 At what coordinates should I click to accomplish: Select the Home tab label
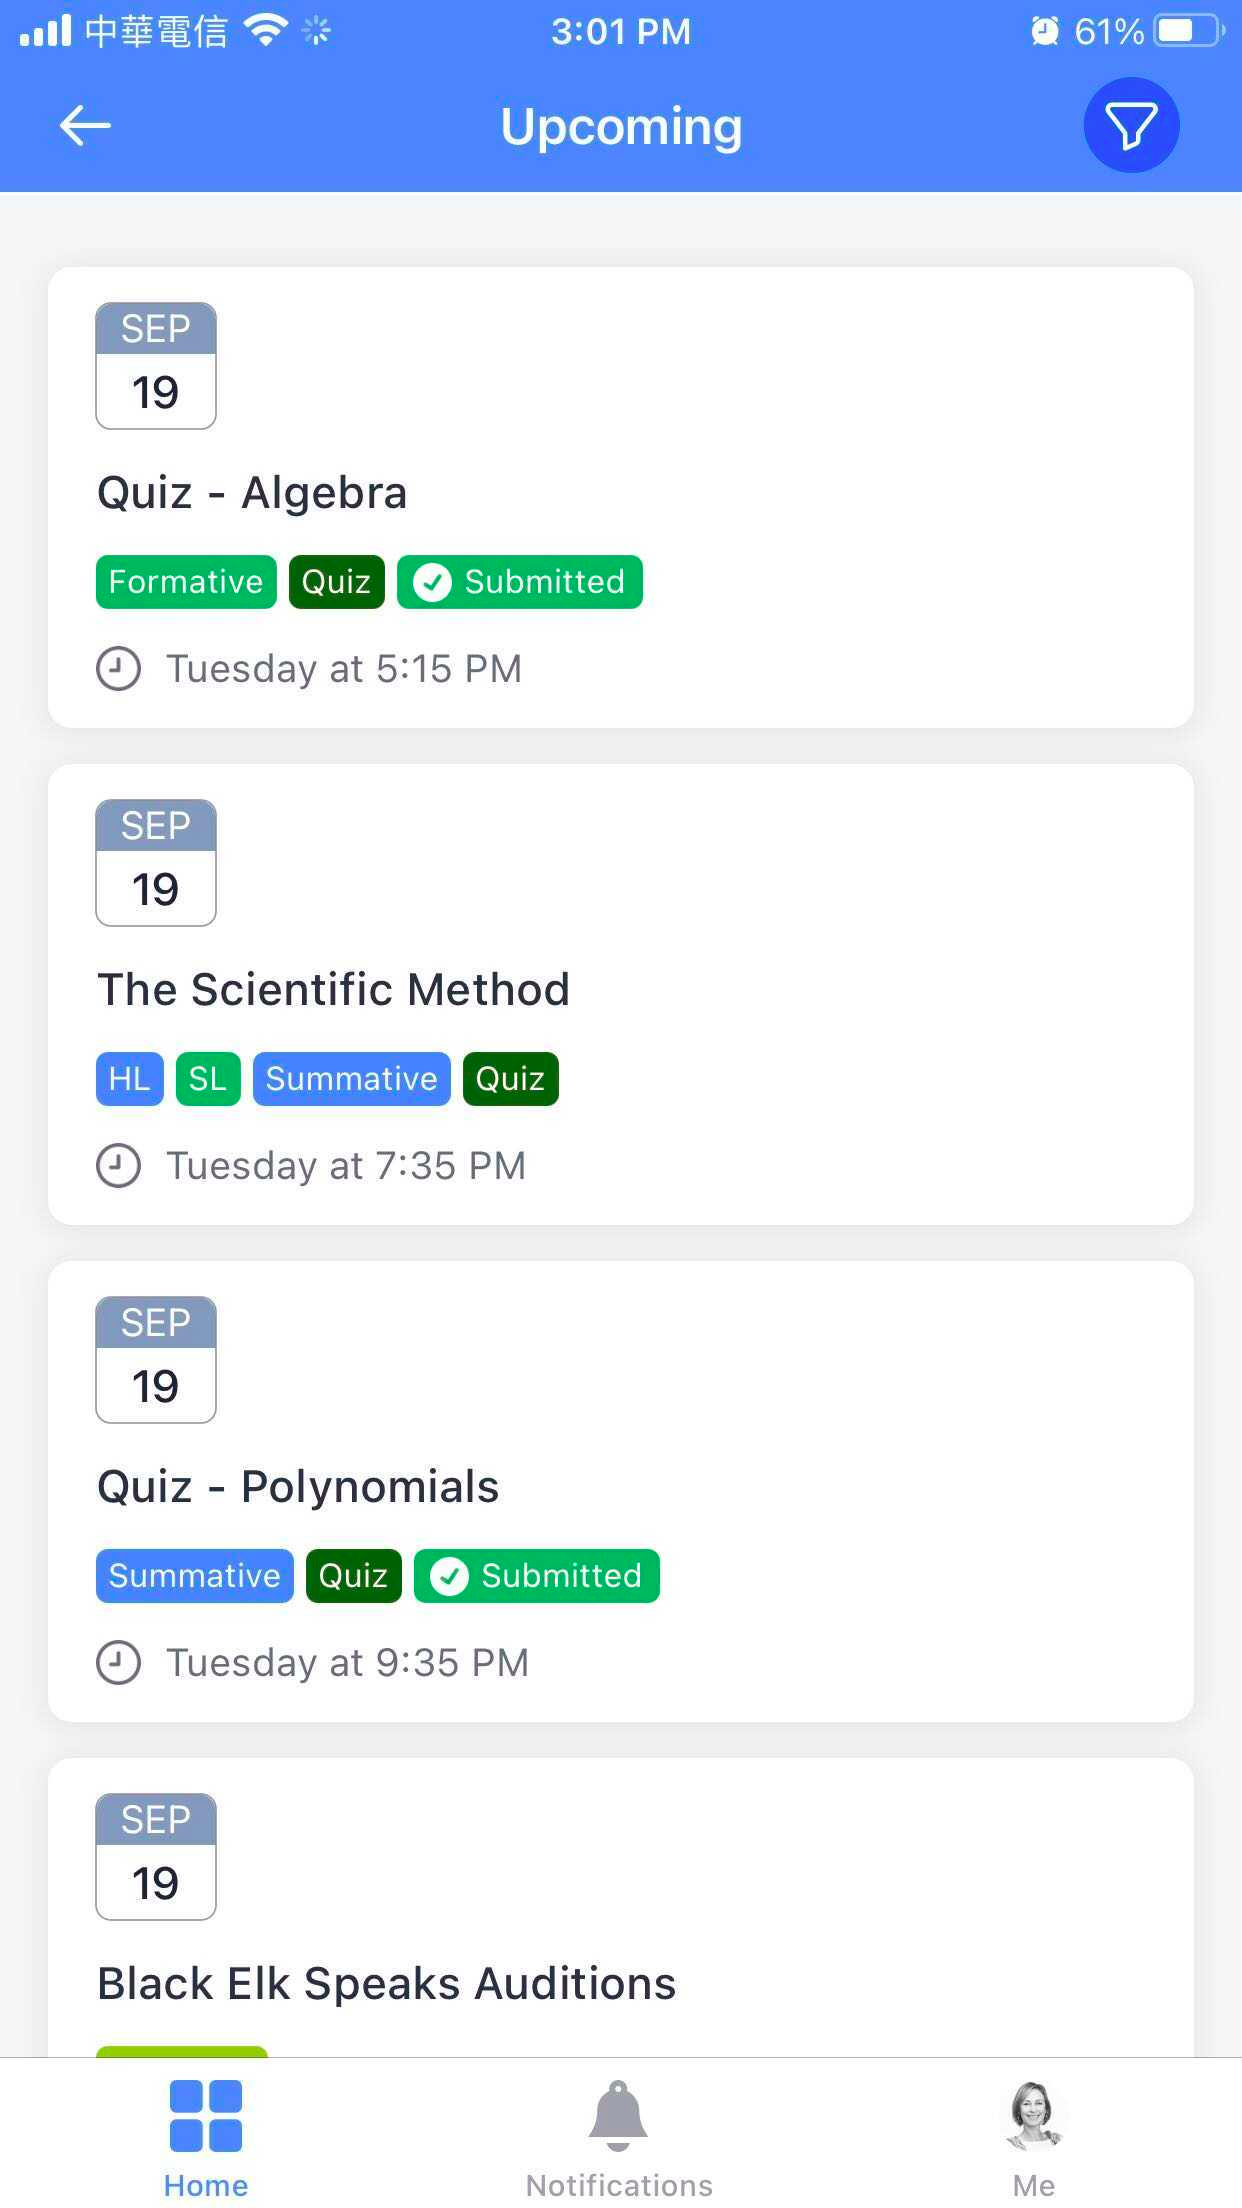[x=206, y=2186]
